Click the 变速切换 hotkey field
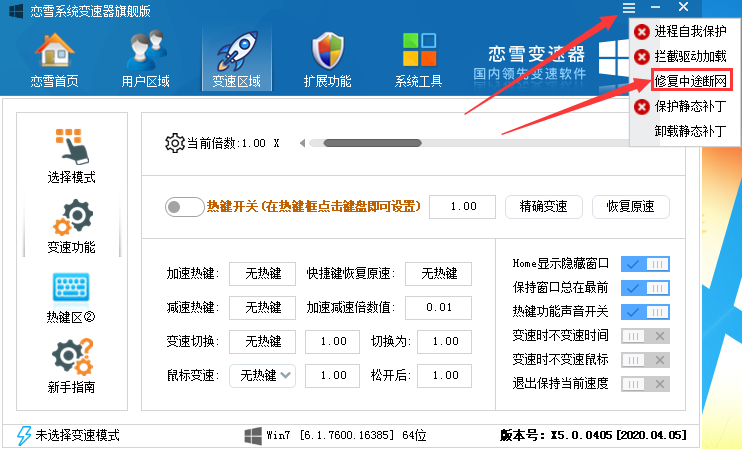The width and height of the screenshot is (742, 449). (x=263, y=342)
